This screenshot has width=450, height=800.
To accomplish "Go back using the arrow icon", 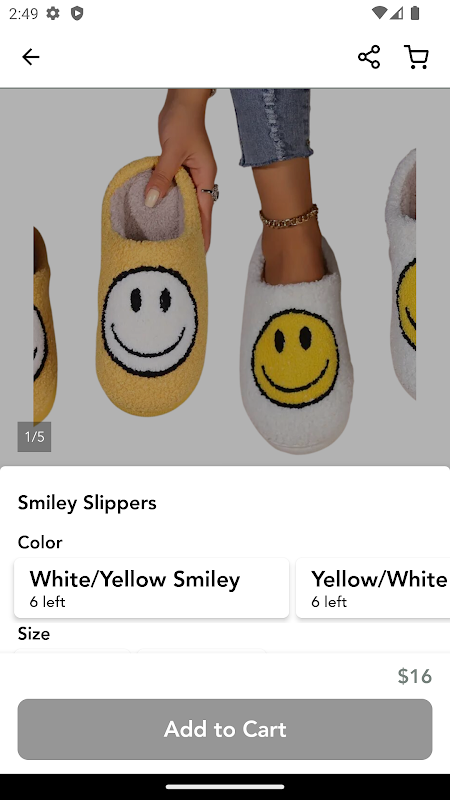I will 31,57.
